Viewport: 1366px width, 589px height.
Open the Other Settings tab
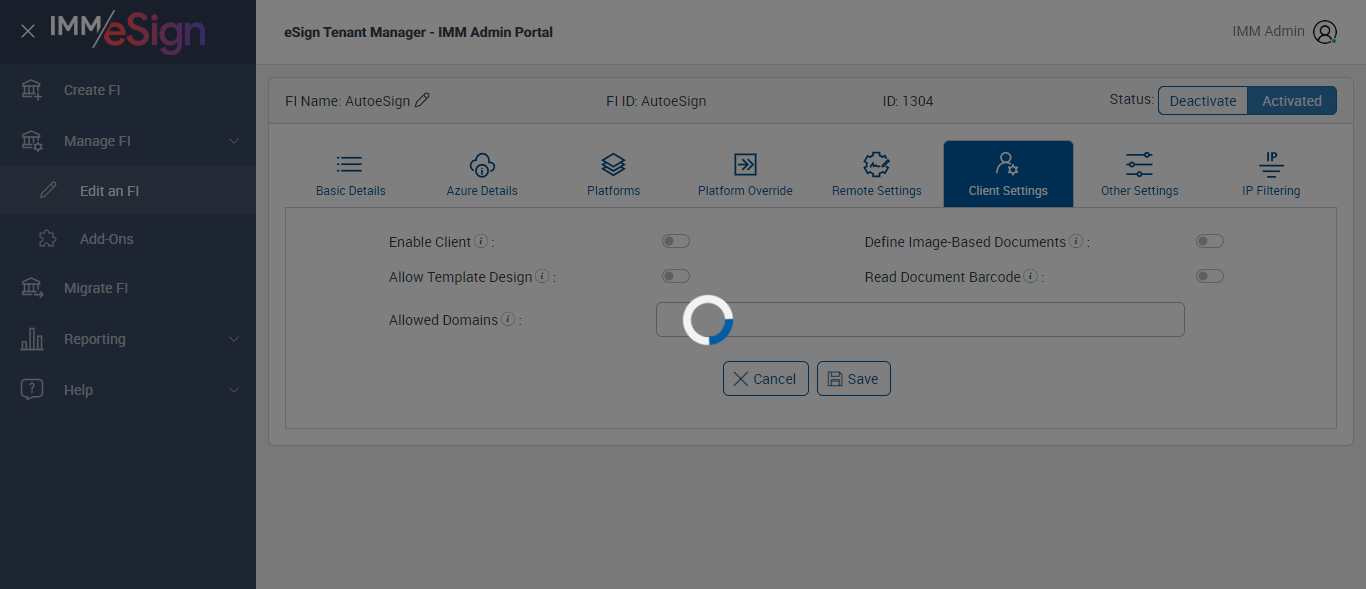point(1140,174)
